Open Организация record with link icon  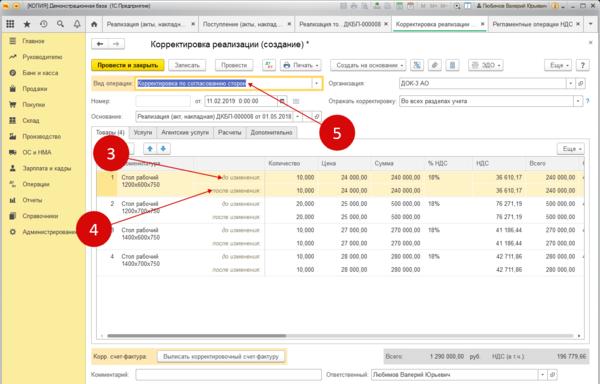[580, 83]
